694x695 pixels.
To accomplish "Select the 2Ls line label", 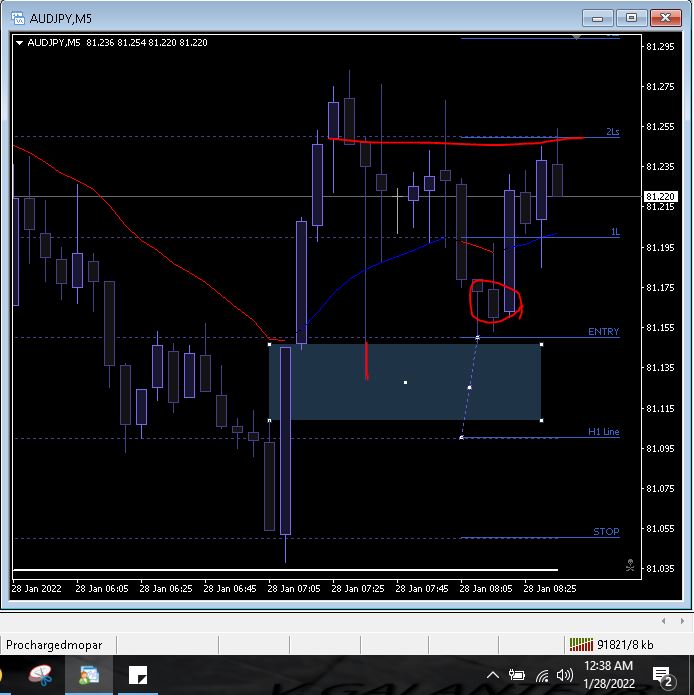I will tap(612, 132).
